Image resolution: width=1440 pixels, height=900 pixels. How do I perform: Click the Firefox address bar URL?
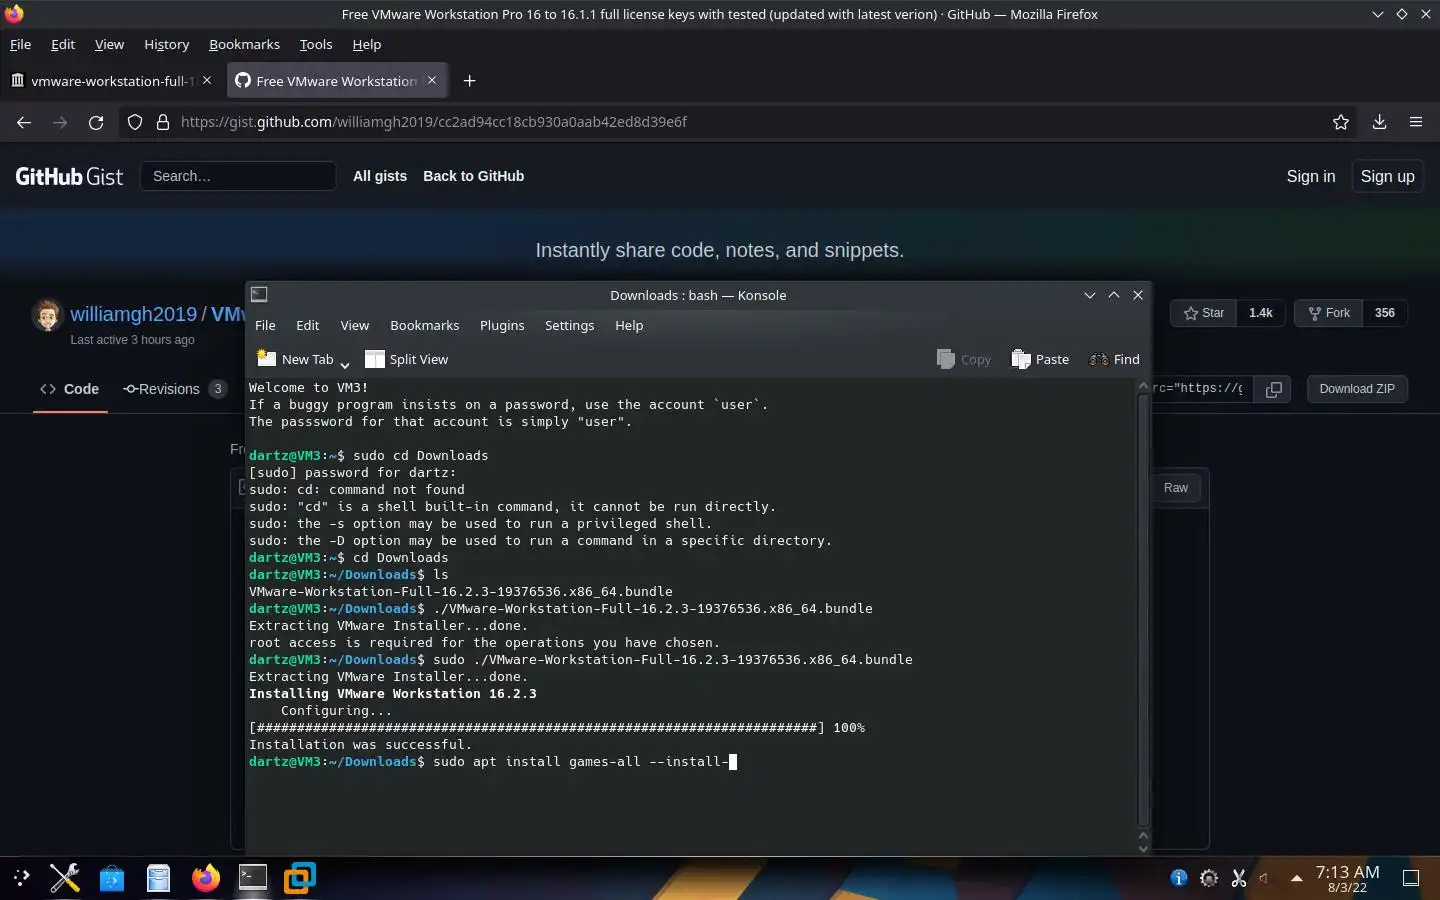pyautogui.click(x=434, y=122)
